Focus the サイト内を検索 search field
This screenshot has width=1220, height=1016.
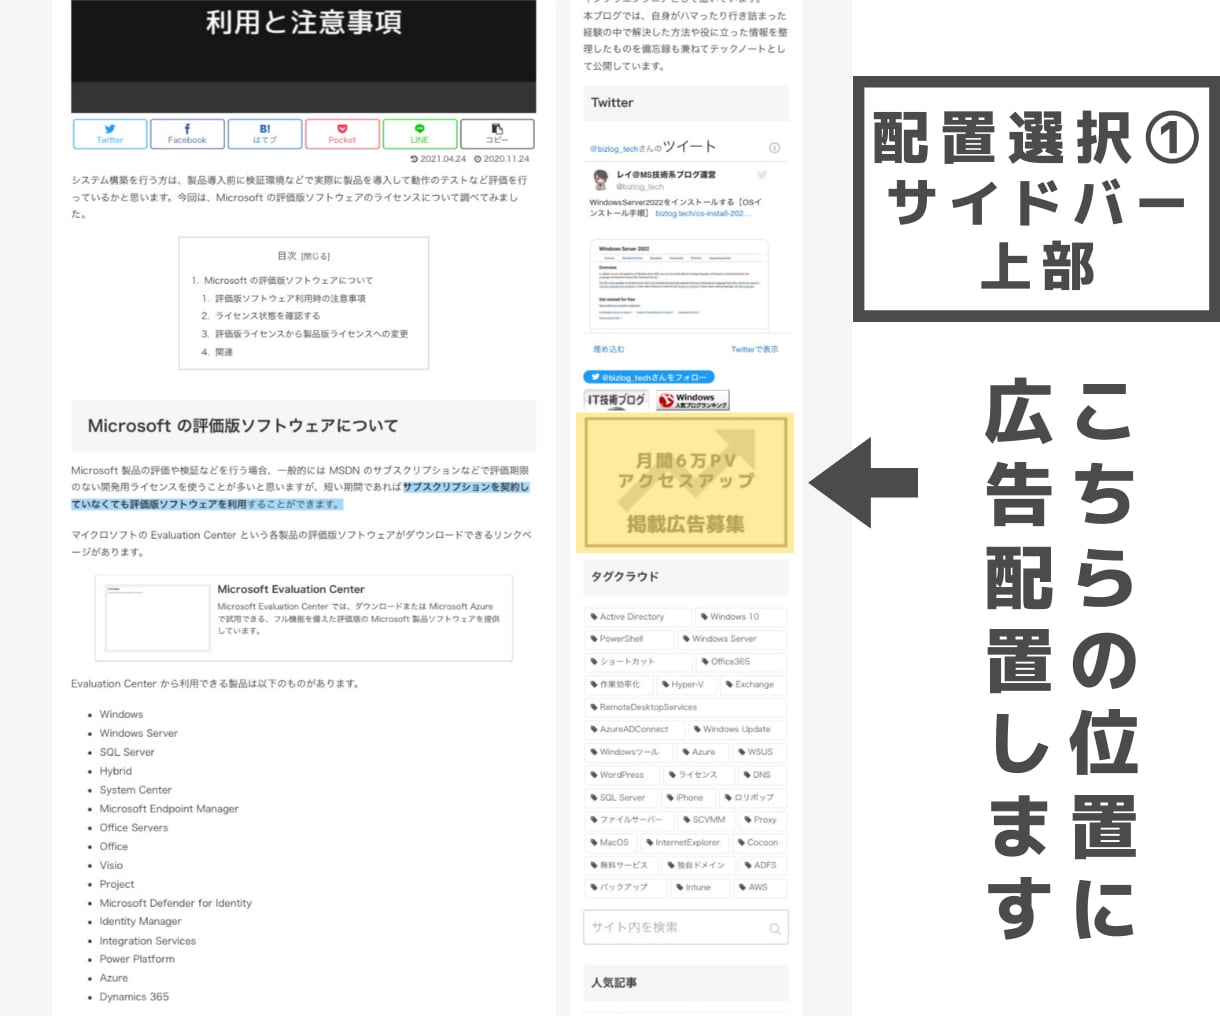686,927
